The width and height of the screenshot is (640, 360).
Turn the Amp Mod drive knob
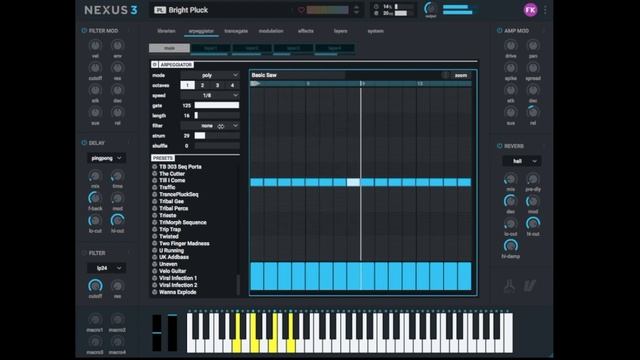[x=511, y=46]
